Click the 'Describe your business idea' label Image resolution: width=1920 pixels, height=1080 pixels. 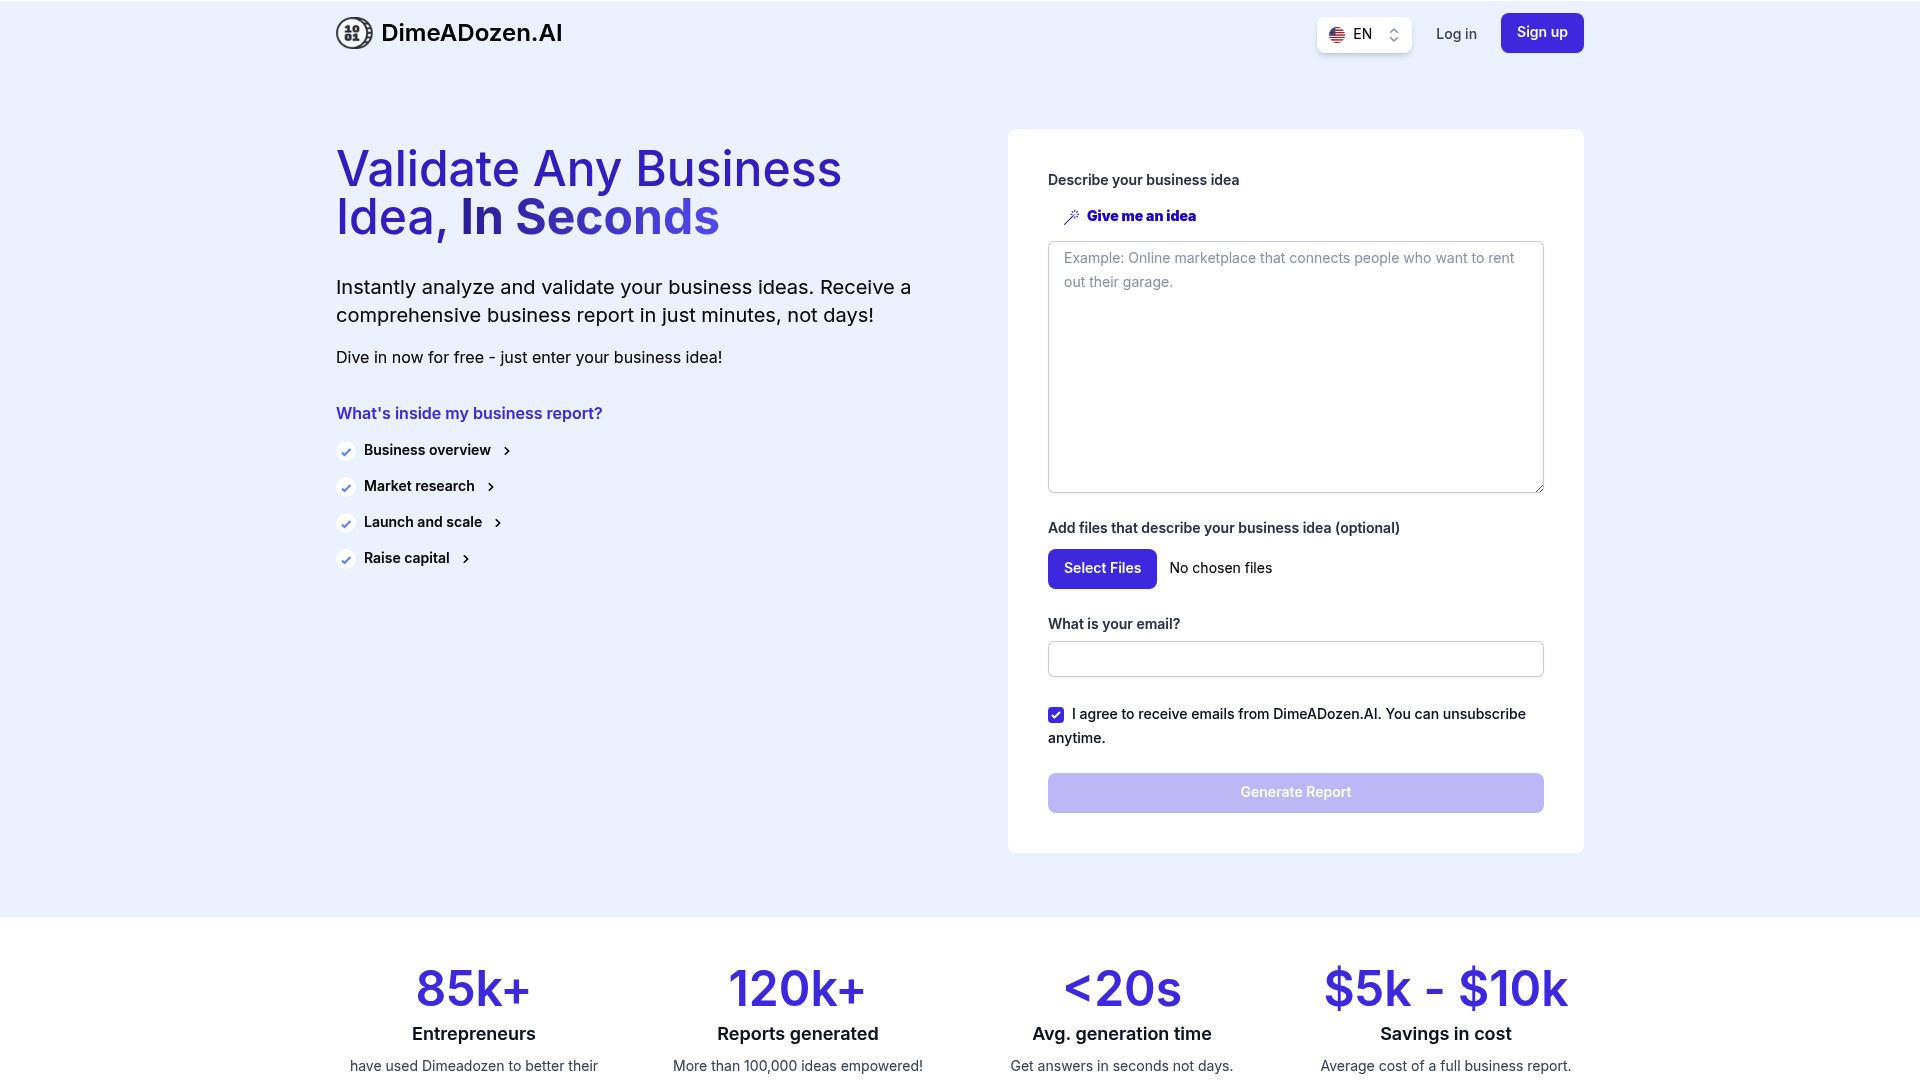click(x=1143, y=180)
